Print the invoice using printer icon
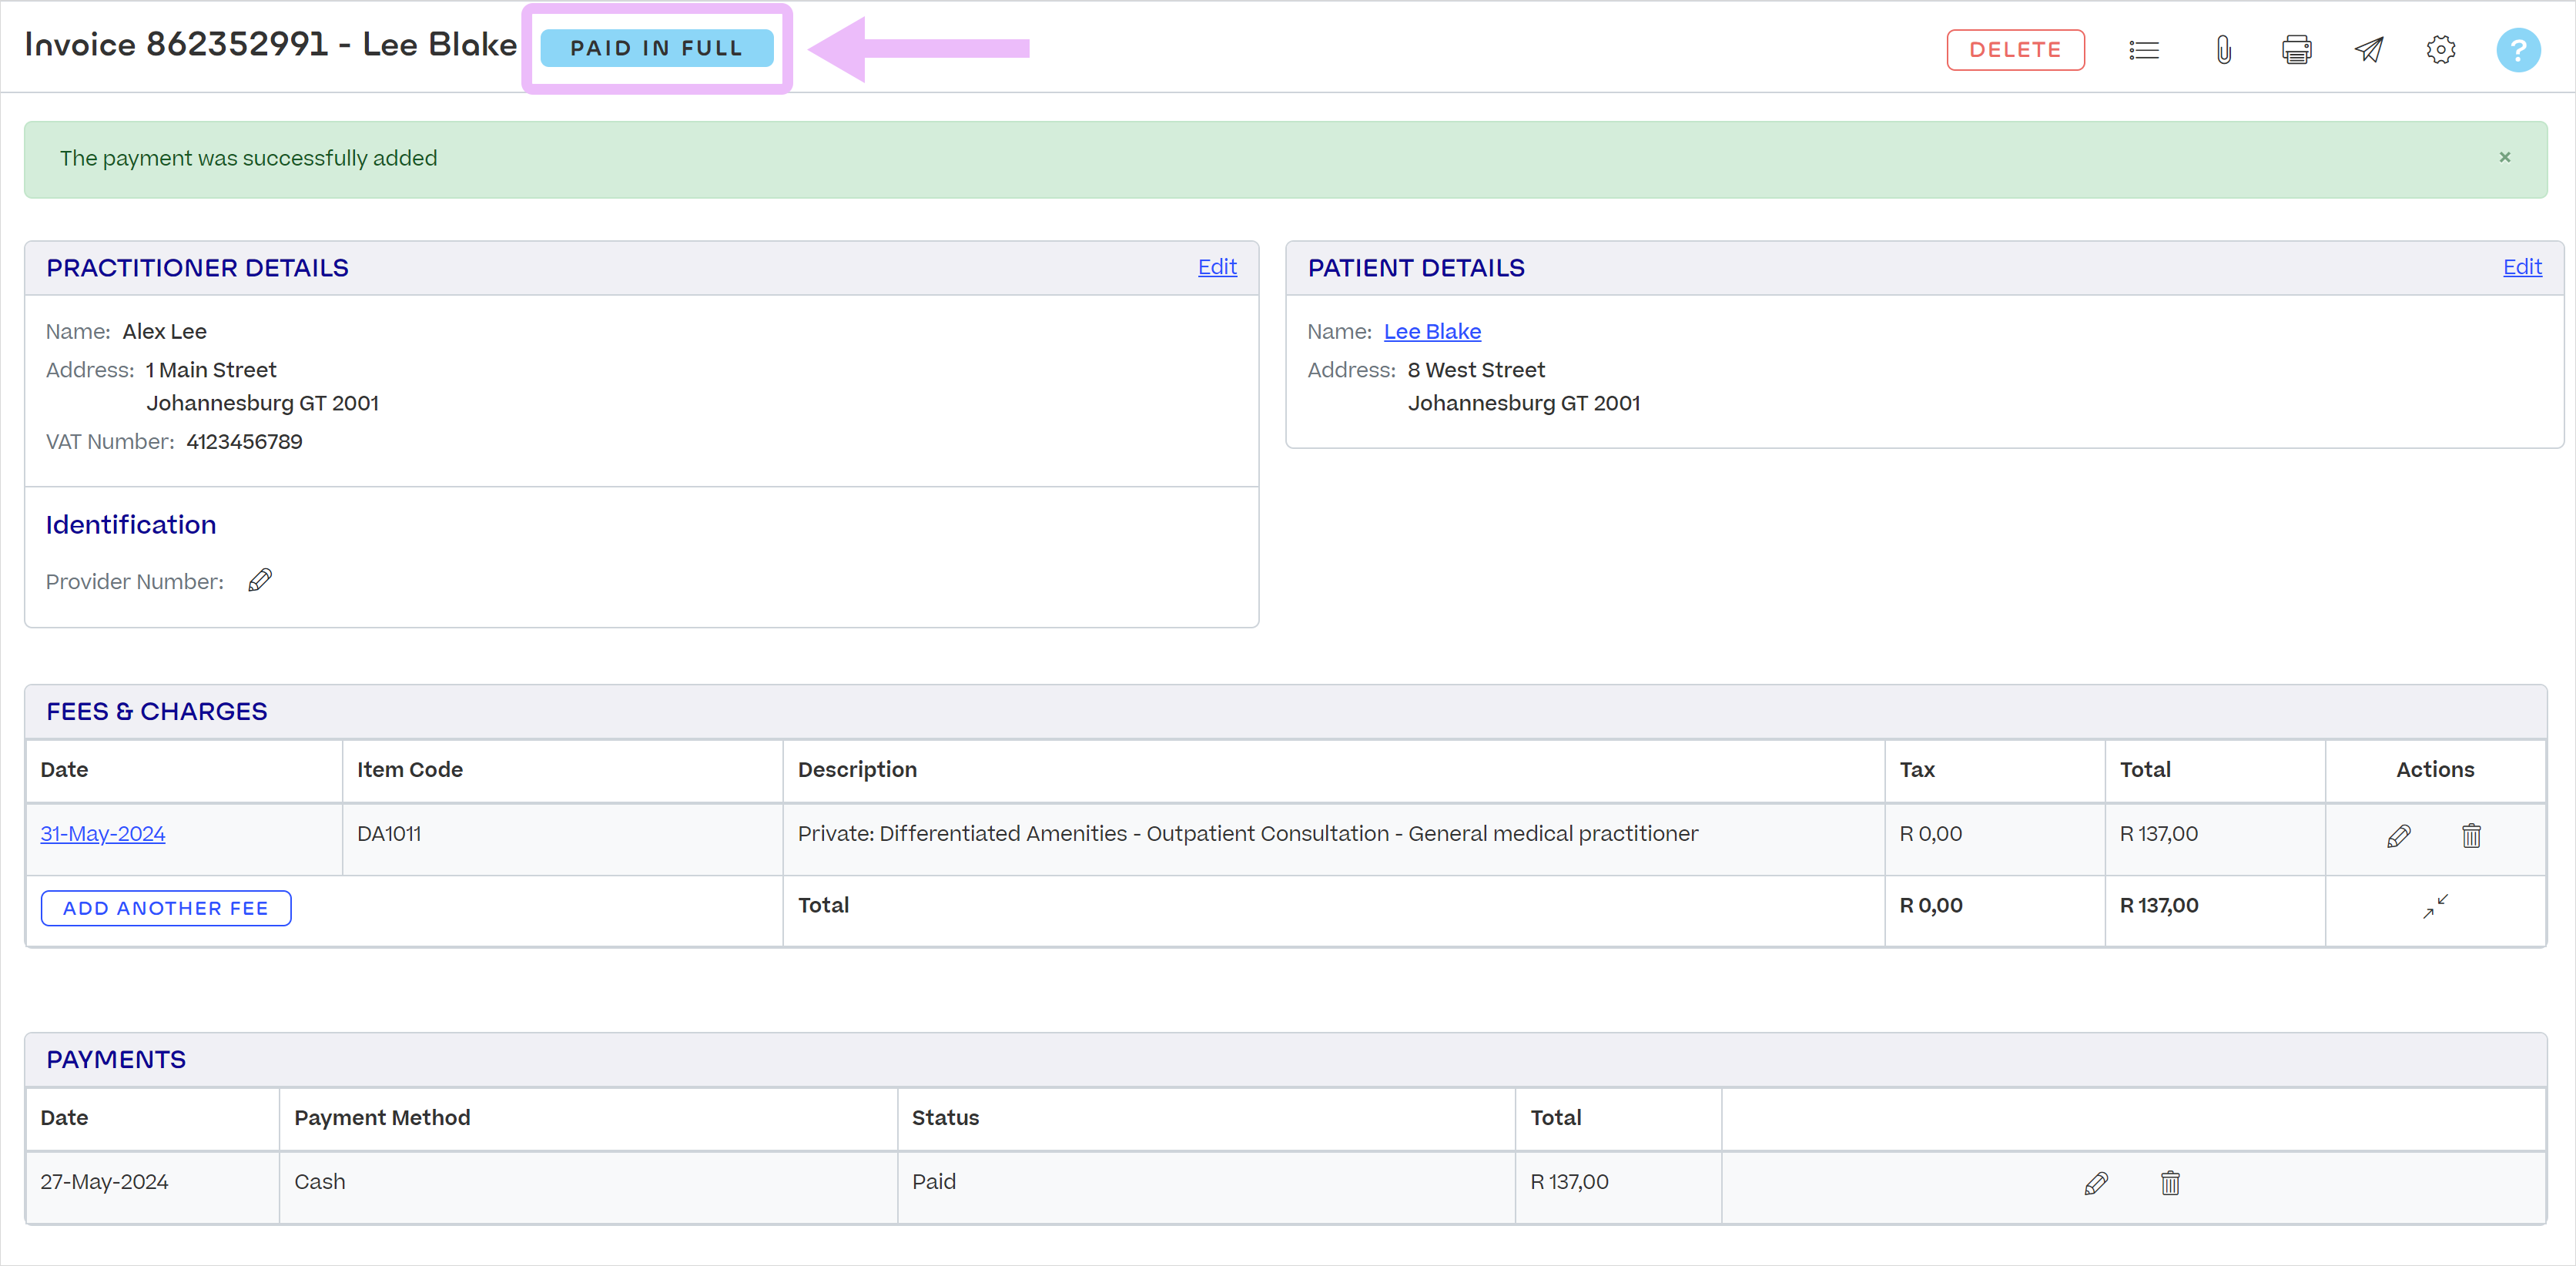2576x1266 pixels. click(2296, 50)
